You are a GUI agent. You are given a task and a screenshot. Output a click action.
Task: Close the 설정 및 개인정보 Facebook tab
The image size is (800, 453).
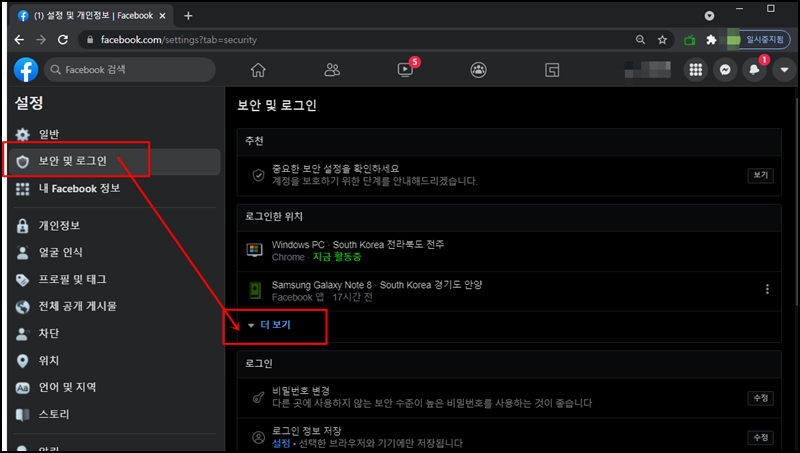[x=162, y=16]
